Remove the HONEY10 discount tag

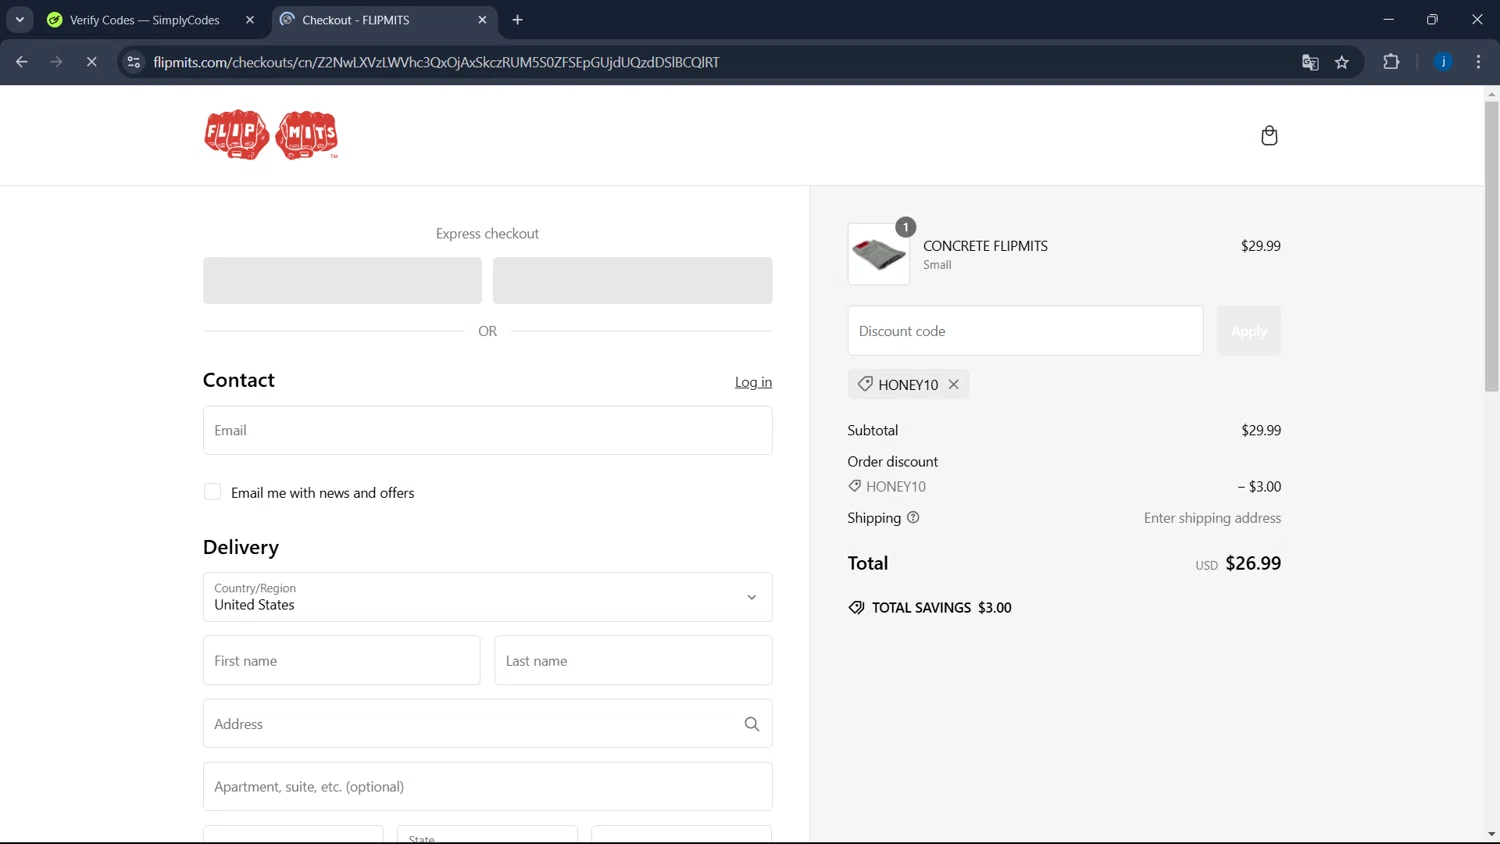954,384
